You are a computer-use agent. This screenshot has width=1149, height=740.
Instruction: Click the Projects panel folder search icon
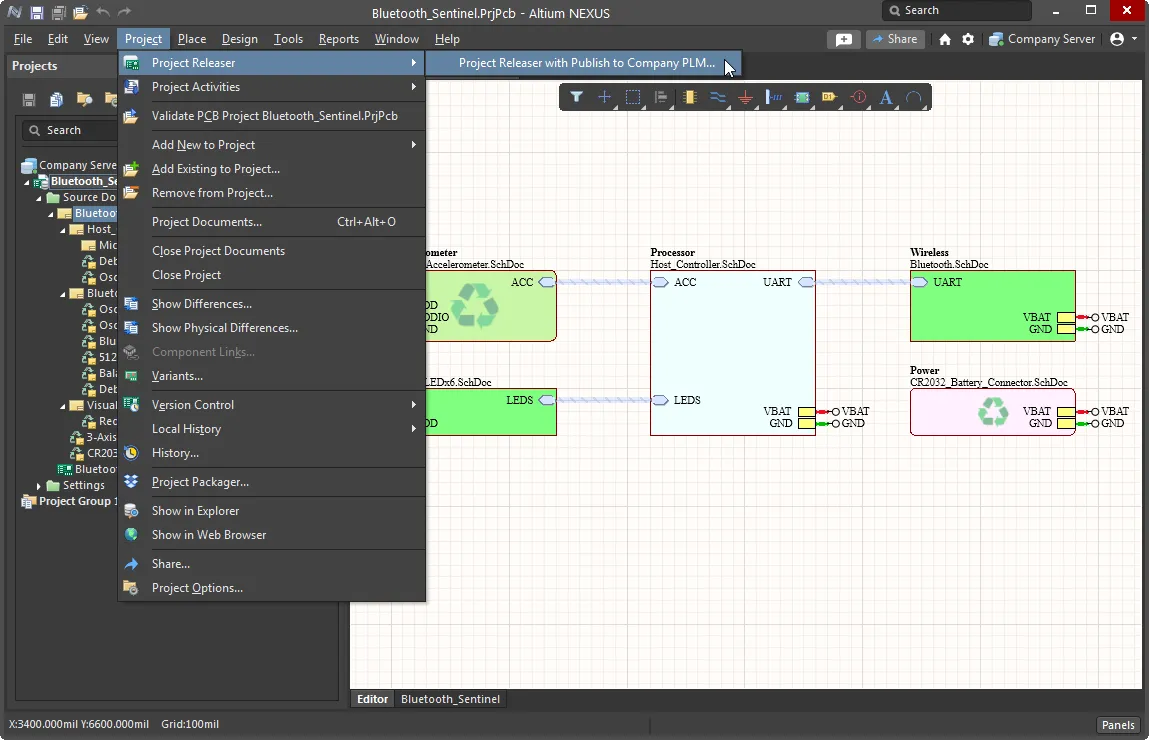[x=84, y=99]
